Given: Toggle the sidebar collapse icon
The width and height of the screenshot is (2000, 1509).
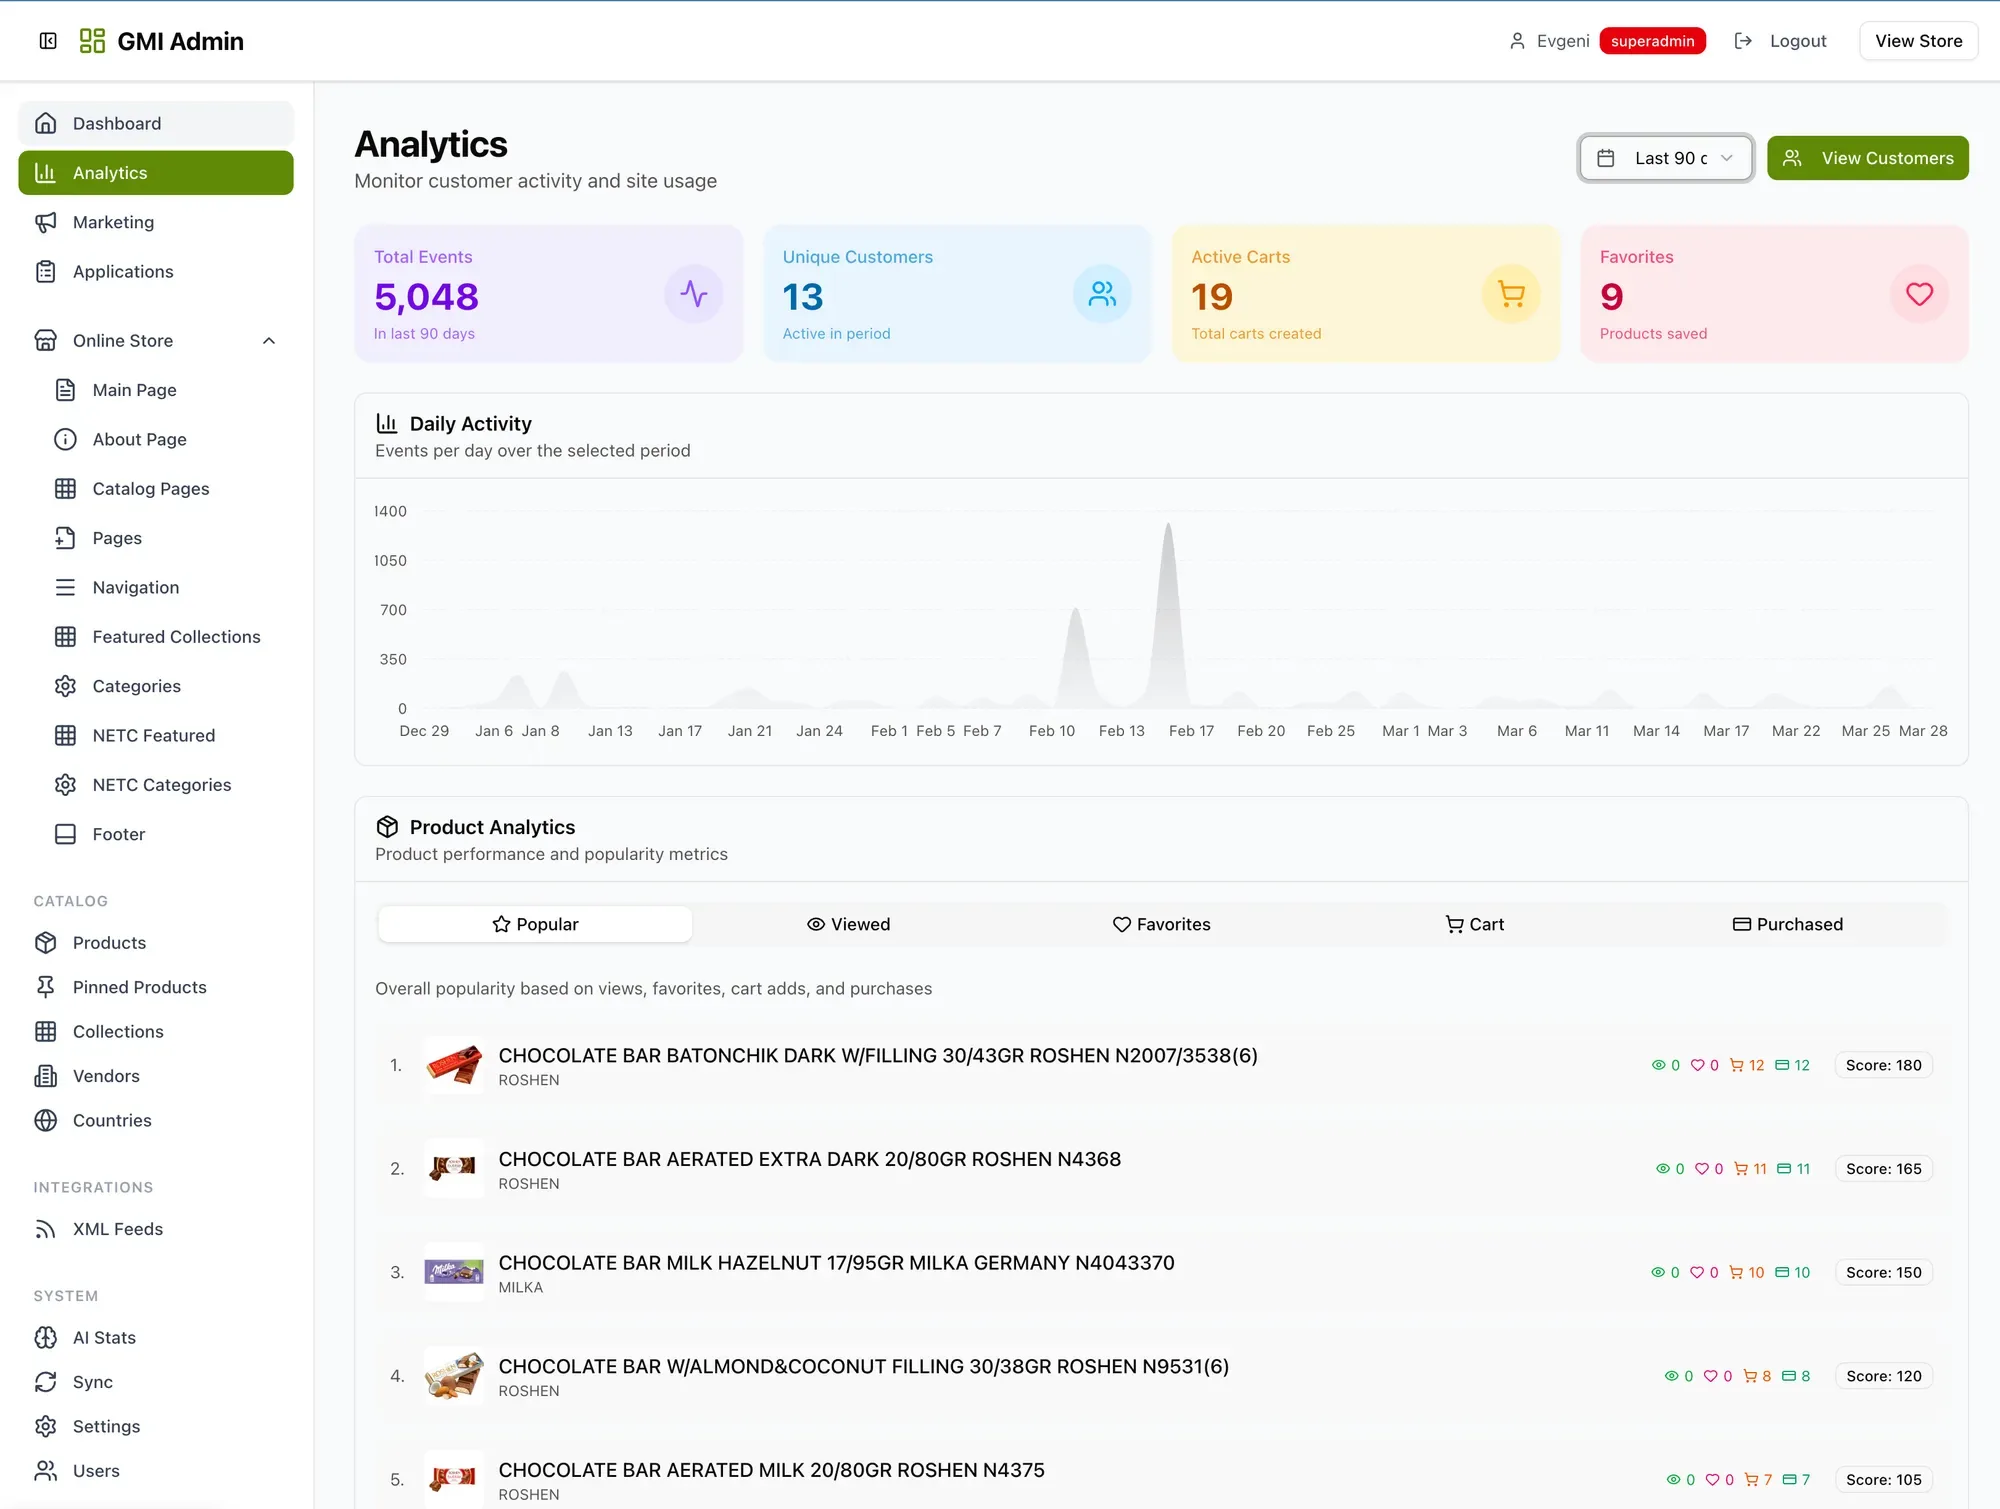Looking at the screenshot, I should (48, 41).
